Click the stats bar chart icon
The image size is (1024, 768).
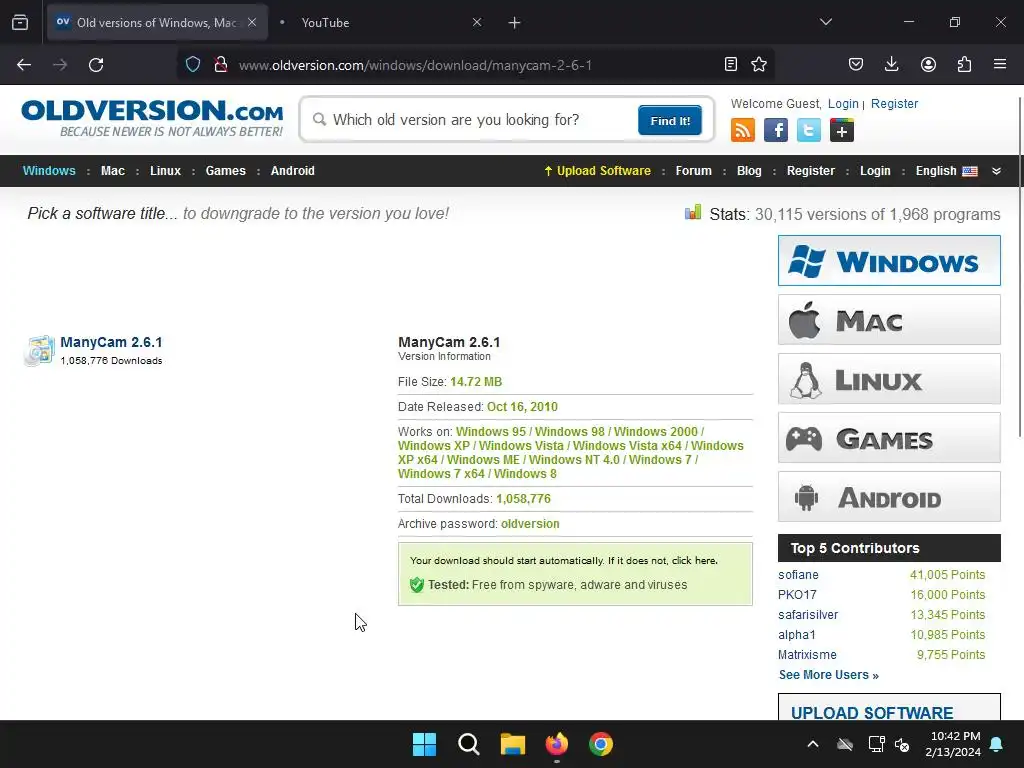click(693, 212)
